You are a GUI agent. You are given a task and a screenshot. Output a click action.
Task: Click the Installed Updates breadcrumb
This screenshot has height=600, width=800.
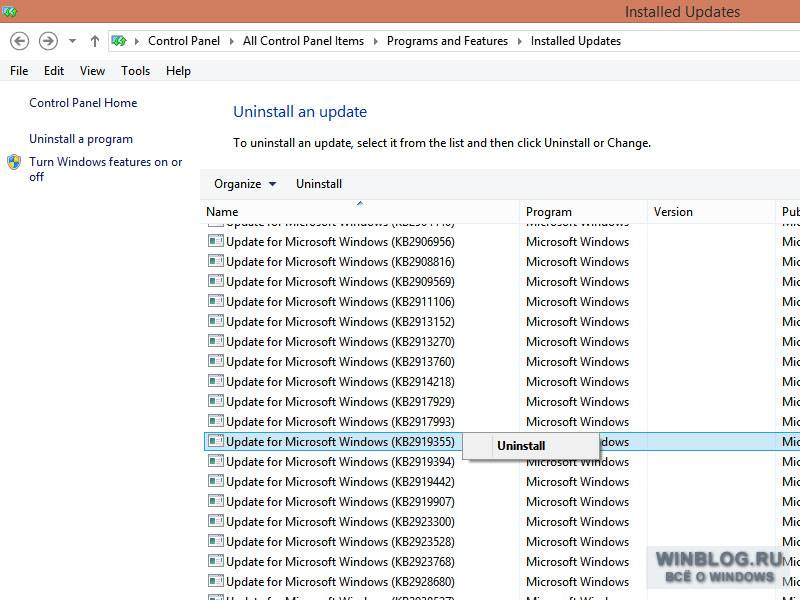[x=576, y=41]
